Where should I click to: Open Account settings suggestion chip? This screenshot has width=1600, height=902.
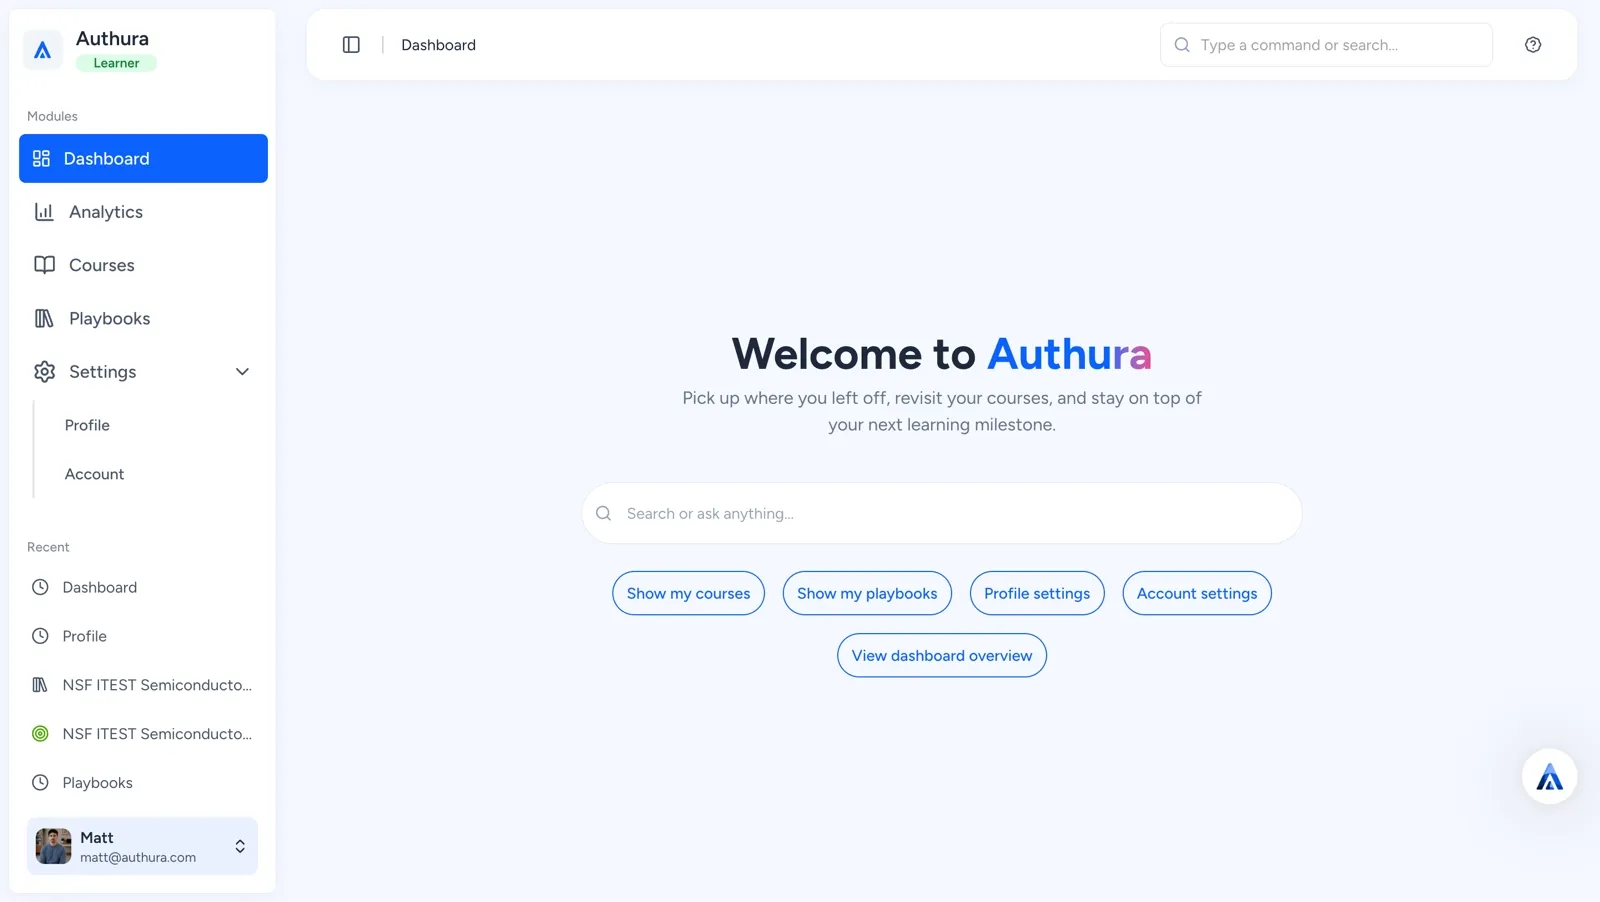[x=1197, y=593]
